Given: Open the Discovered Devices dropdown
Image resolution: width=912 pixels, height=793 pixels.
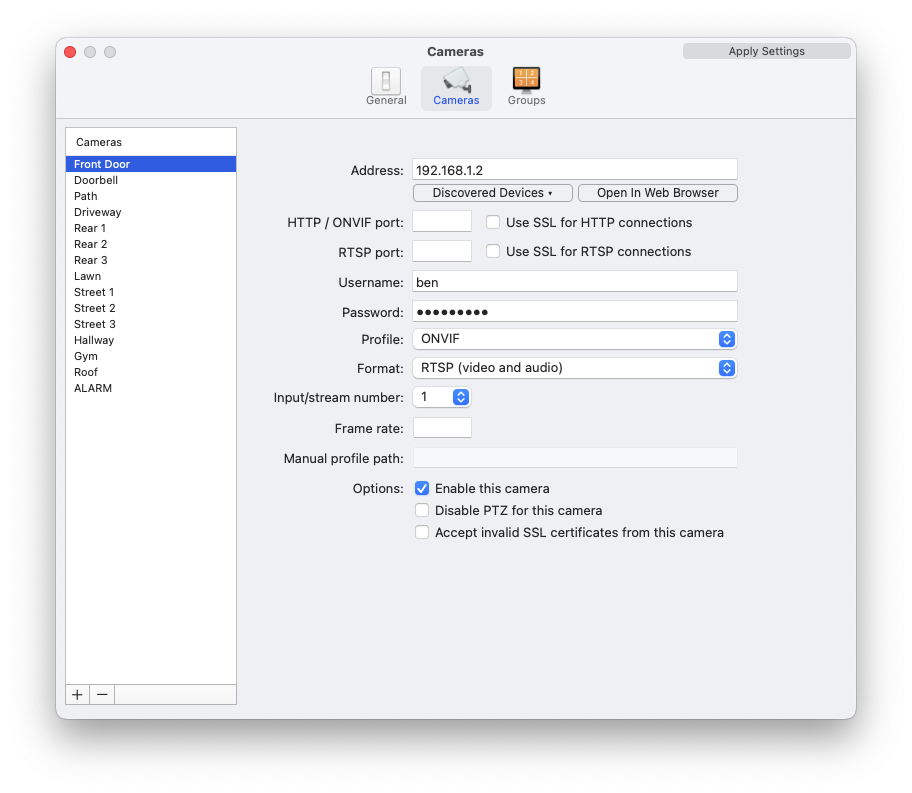Looking at the screenshot, I should 492,192.
